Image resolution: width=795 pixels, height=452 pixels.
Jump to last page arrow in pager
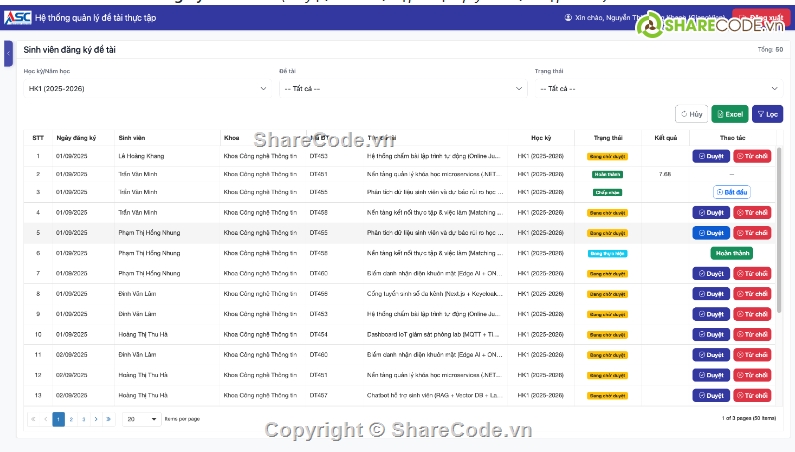108,419
